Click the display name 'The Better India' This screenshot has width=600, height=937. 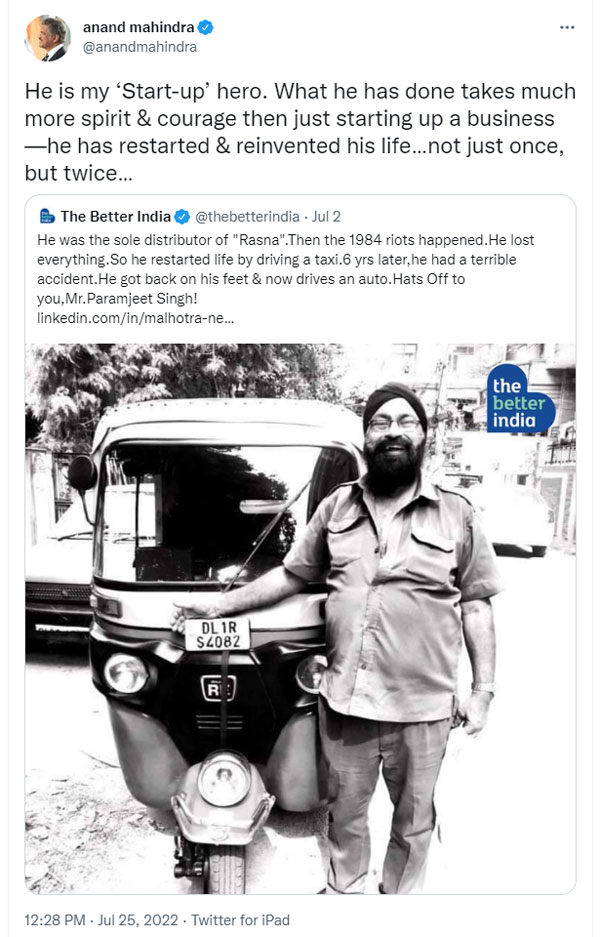click(110, 214)
